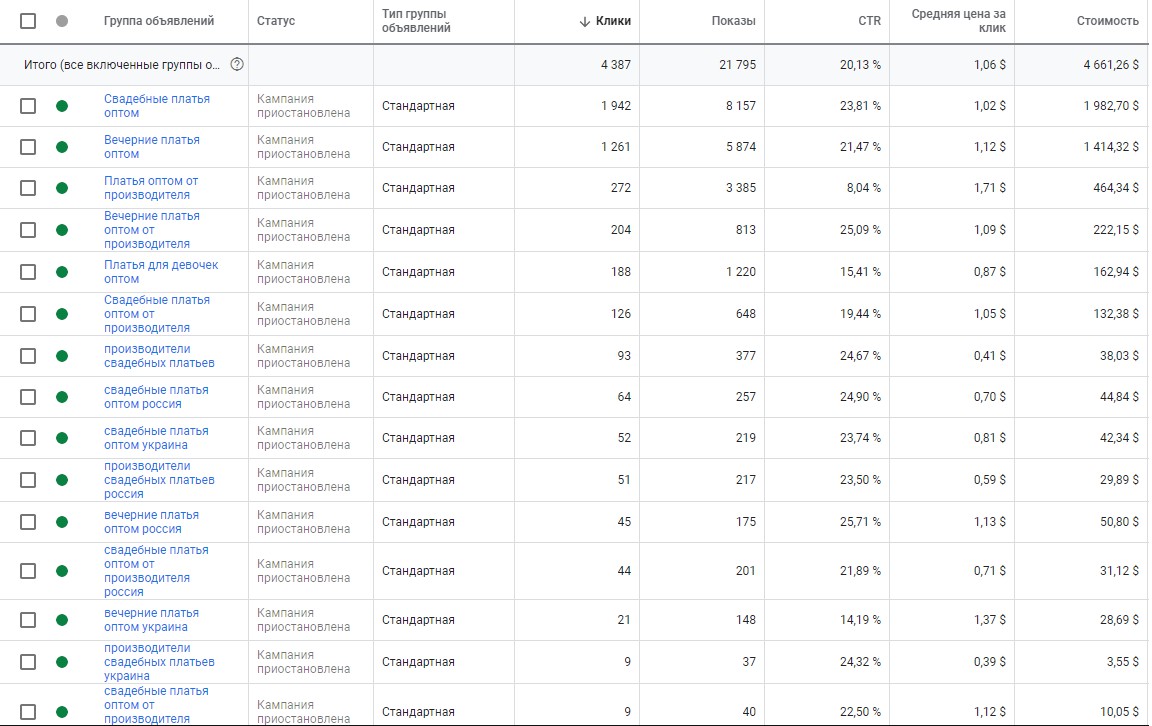Viewport: 1152px width, 726px height.
Task: Sort by the Стоимость column header
Action: [x=1107, y=21]
